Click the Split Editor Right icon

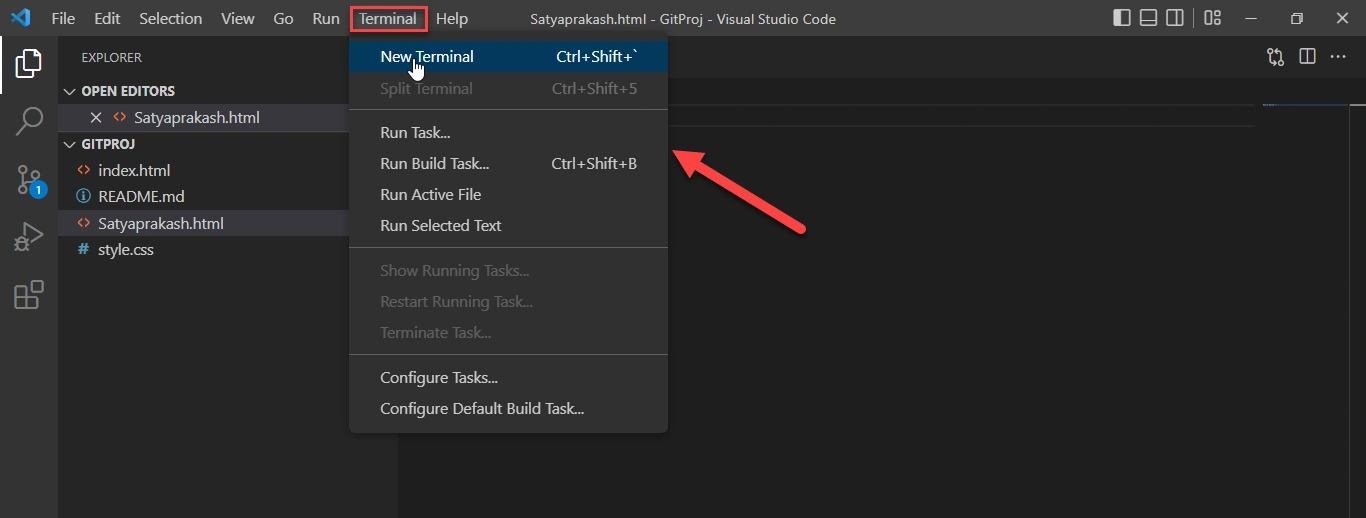1307,57
